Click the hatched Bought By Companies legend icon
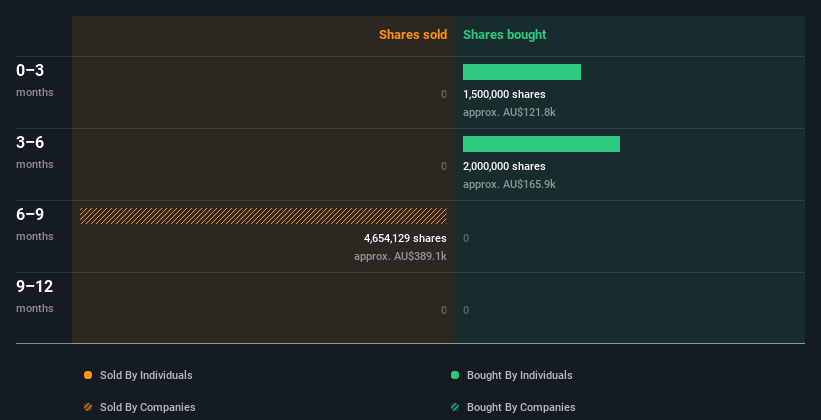 (x=455, y=407)
